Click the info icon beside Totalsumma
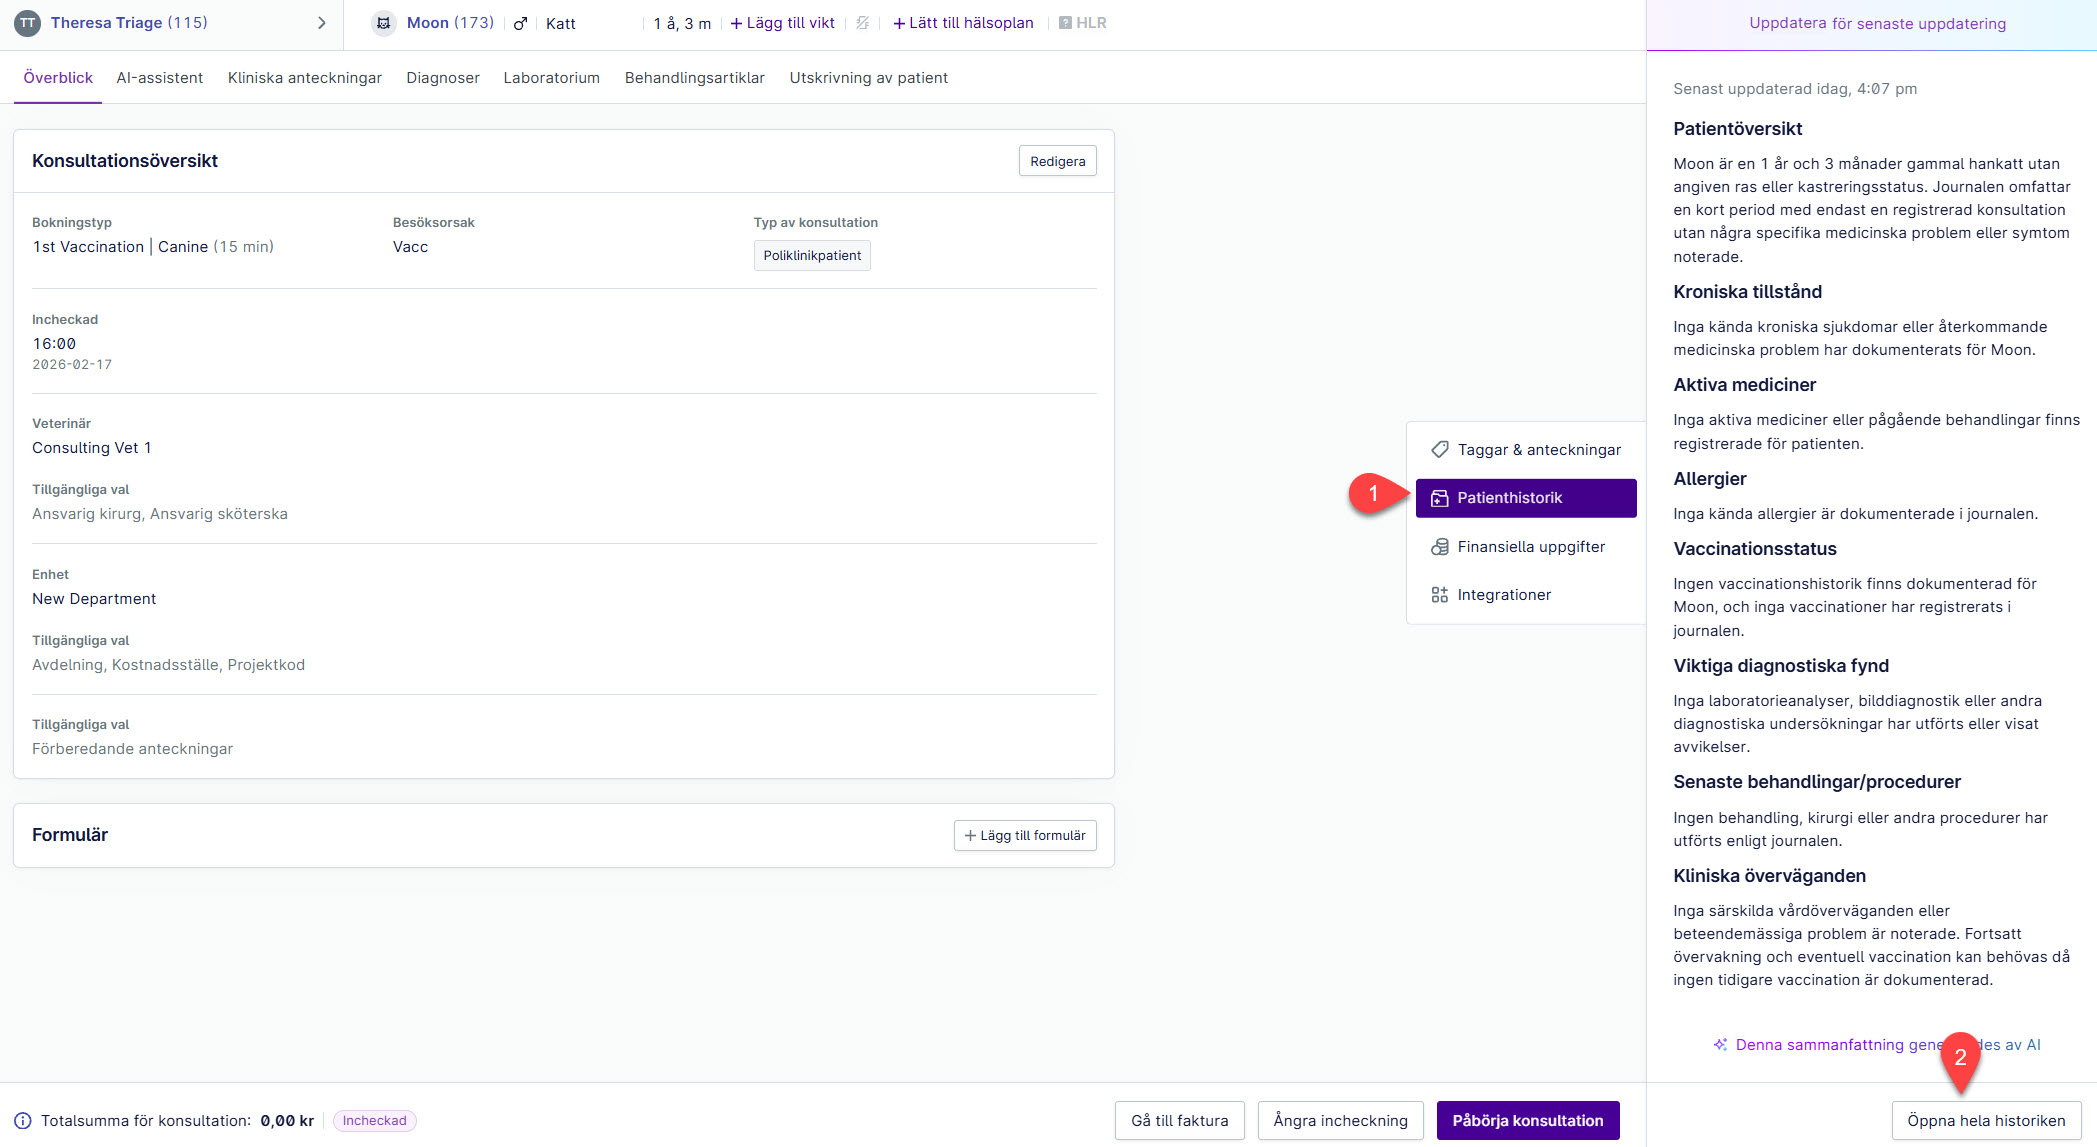Viewport: 2097px width, 1147px height. point(23,1121)
